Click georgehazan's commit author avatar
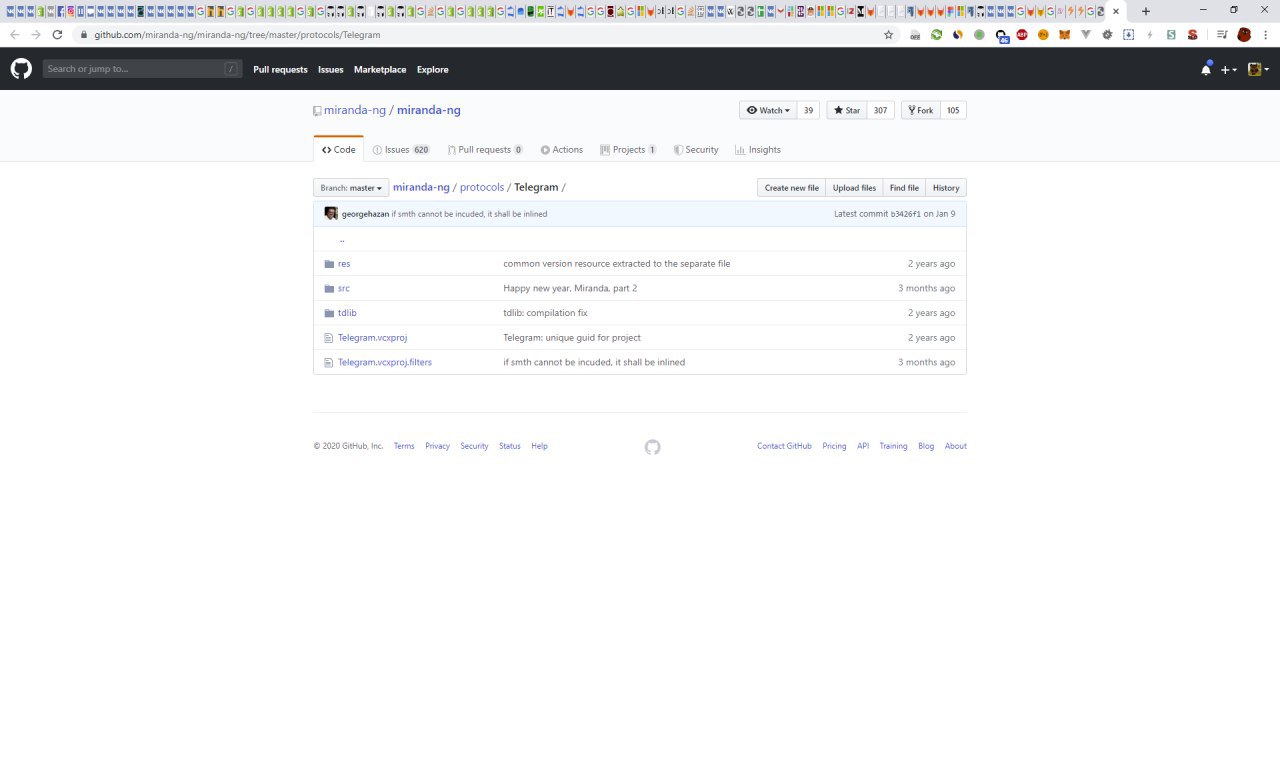The image size is (1280, 780). [331, 213]
